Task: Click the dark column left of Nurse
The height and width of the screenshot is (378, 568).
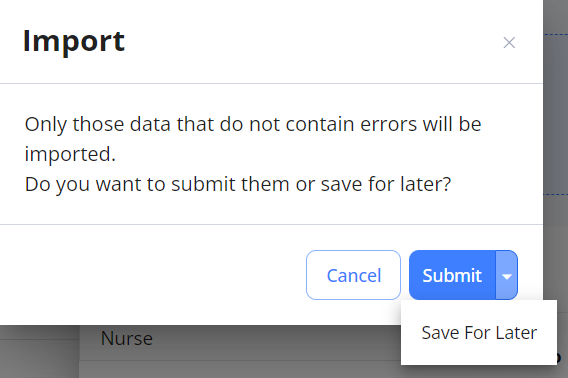Action: pyautogui.click(x=39, y=352)
